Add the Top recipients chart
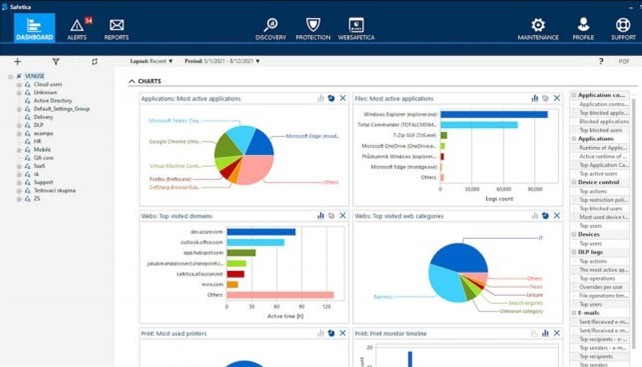The height and width of the screenshot is (367, 642). 596,356
